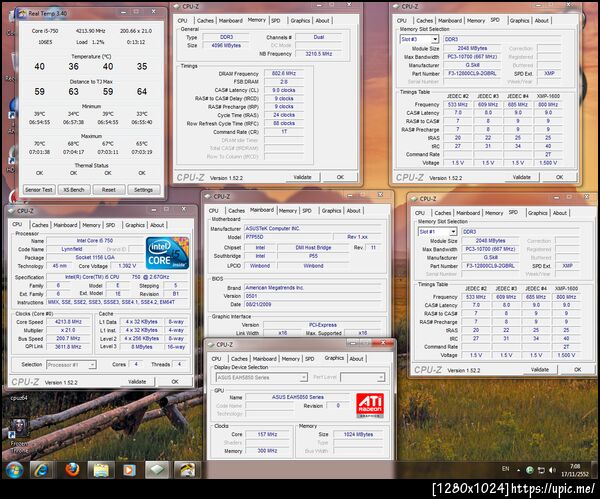Click XS Bench in Real Temp

73,190
